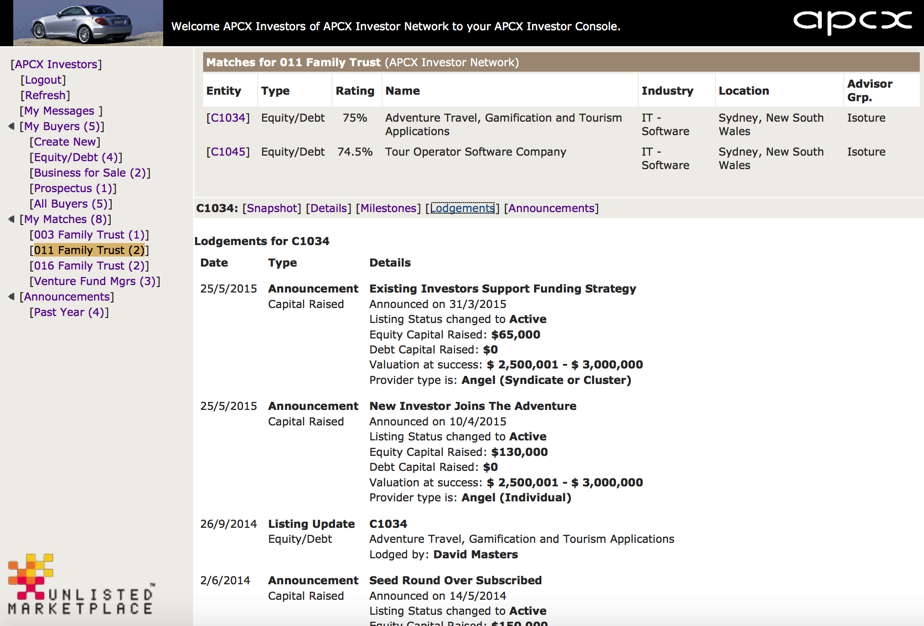
Task: Click the Refresh link in sidebar
Action: point(46,95)
